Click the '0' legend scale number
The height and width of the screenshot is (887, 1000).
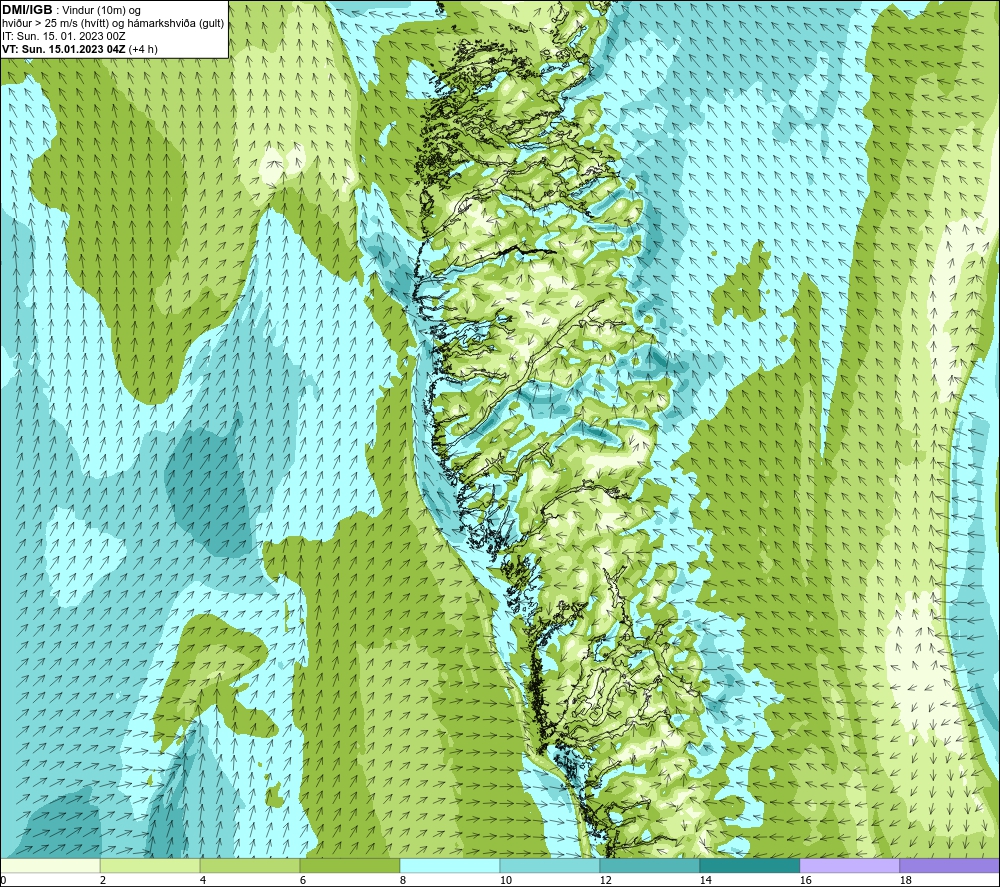coord(3,881)
